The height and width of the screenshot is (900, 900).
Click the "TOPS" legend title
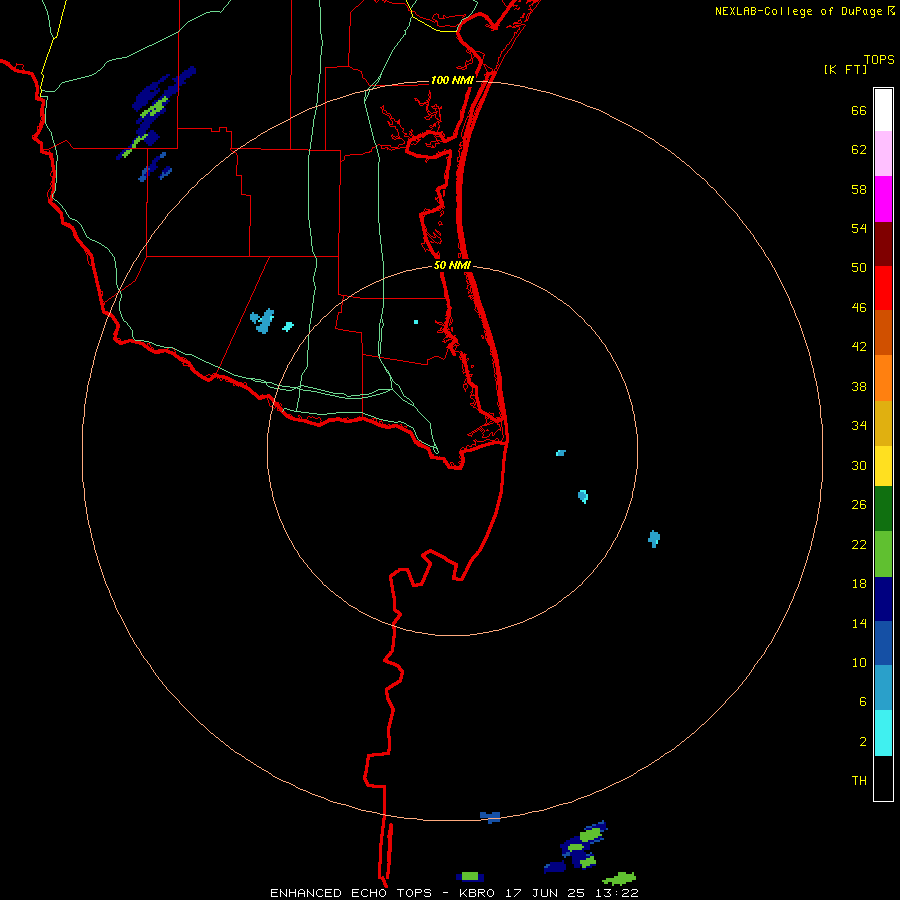[x=879, y=60]
